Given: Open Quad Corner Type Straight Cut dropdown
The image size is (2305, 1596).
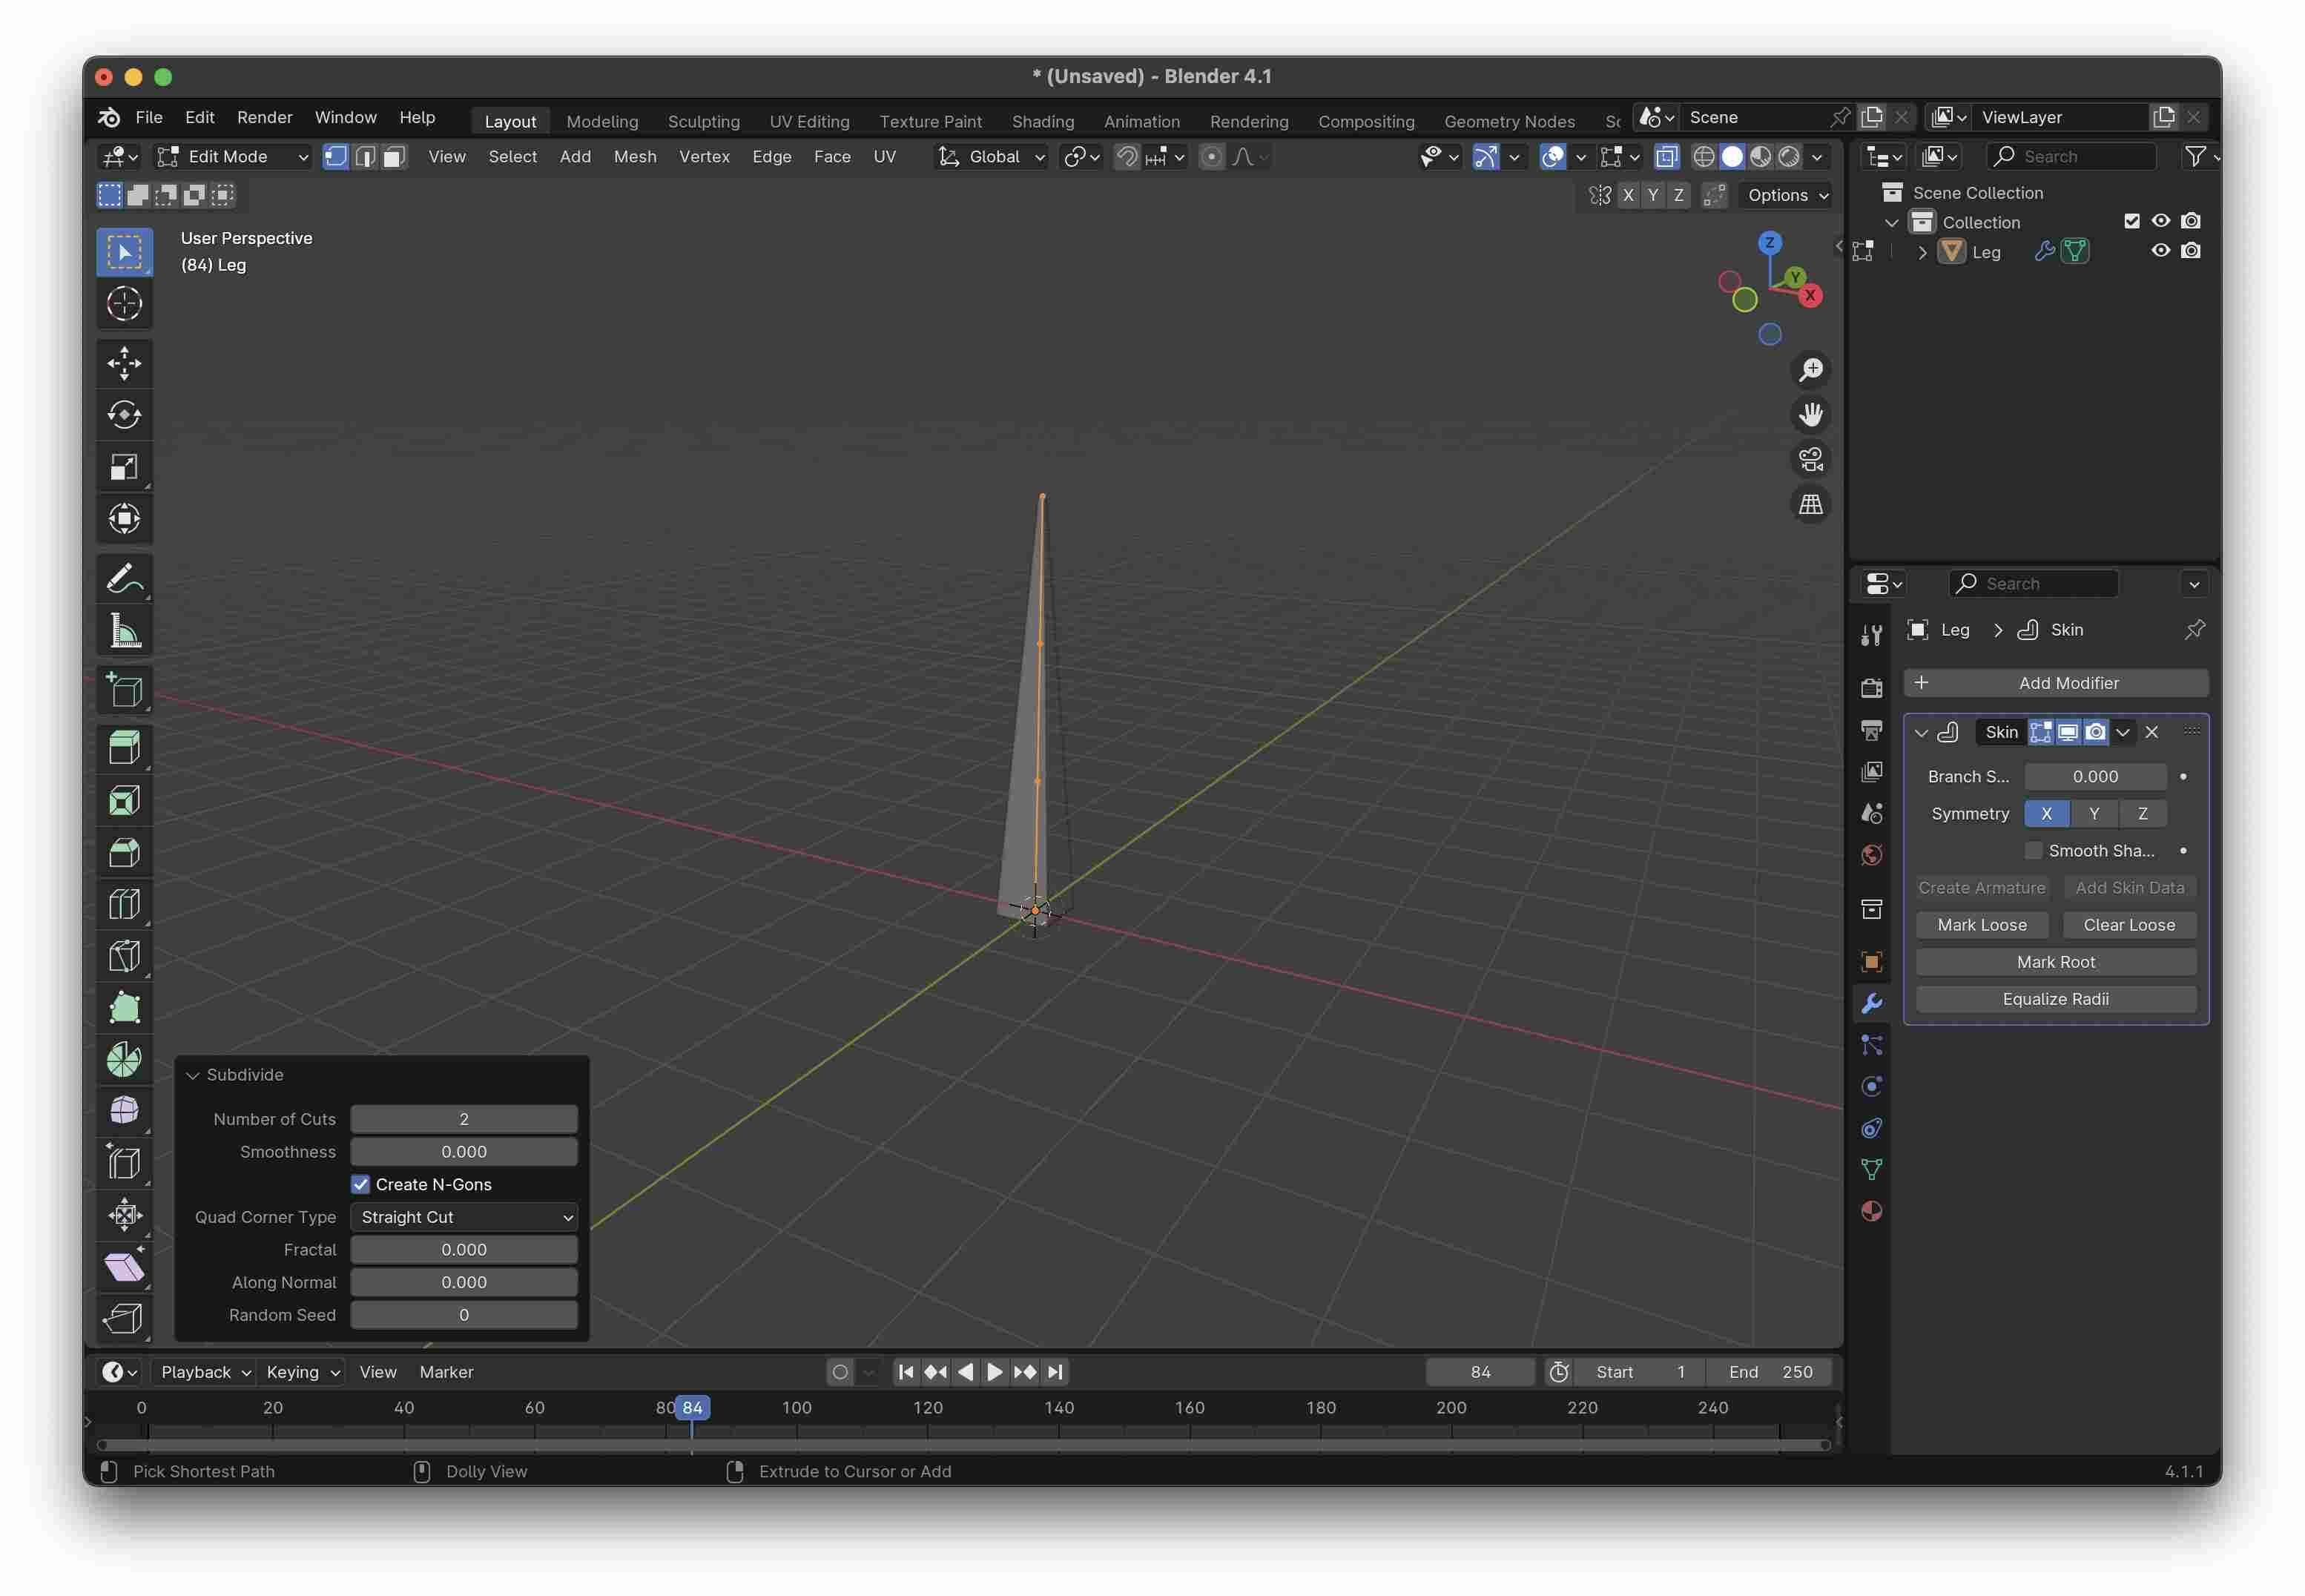Looking at the screenshot, I should [464, 1217].
